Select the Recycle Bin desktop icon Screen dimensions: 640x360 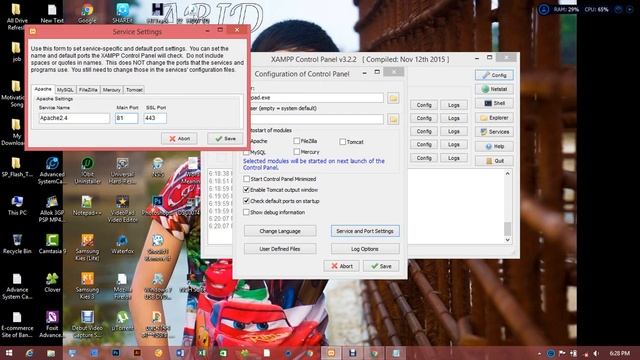click(17, 244)
